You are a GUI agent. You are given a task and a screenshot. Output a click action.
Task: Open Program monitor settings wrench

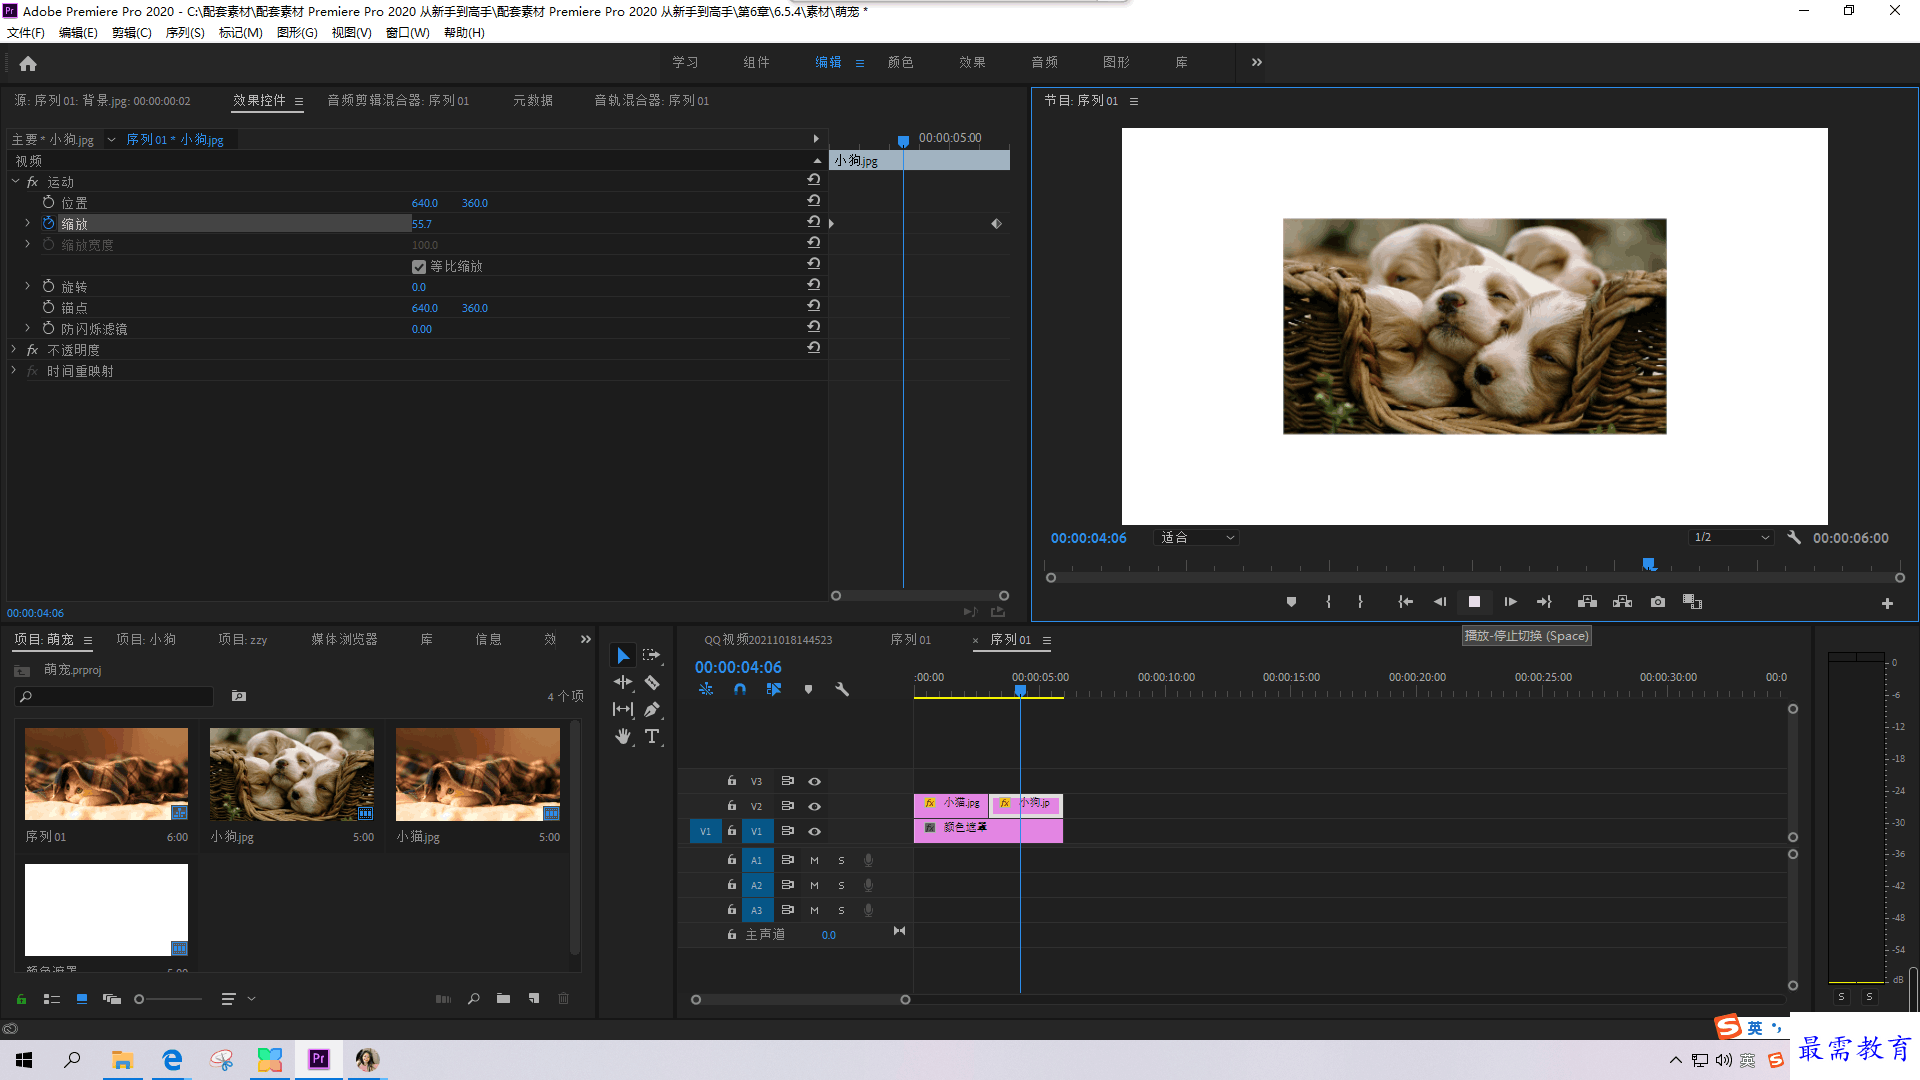(x=1794, y=537)
